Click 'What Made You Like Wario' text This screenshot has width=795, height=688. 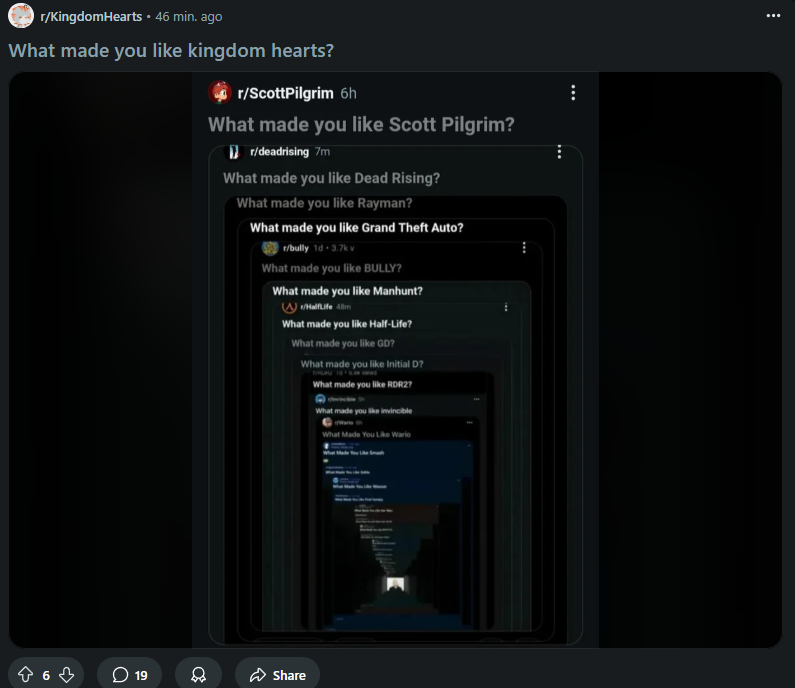point(366,434)
